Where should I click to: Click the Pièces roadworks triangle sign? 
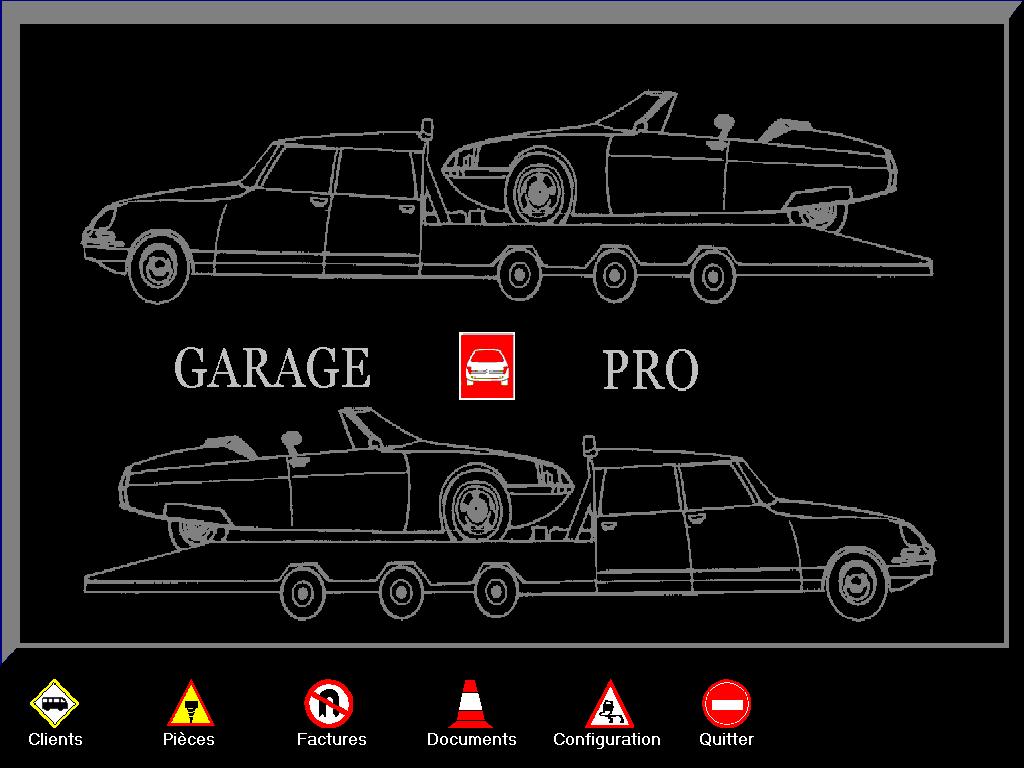tap(189, 703)
